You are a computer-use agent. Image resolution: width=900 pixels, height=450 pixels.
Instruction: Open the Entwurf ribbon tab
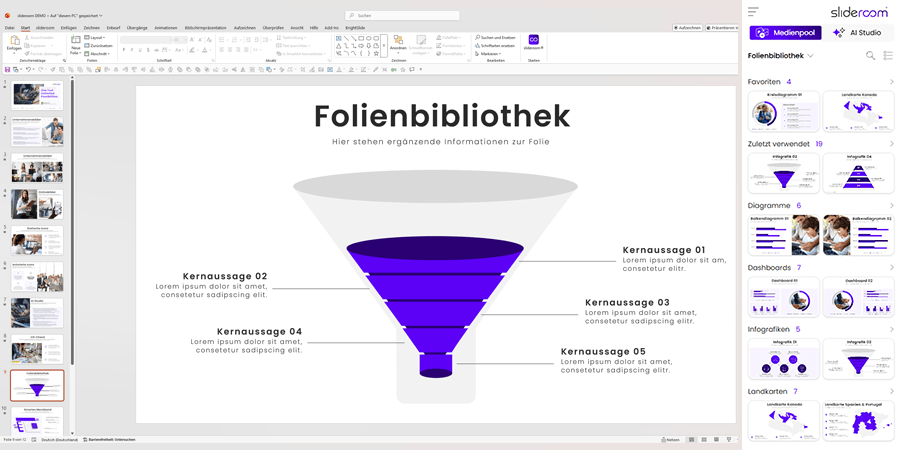(x=113, y=28)
